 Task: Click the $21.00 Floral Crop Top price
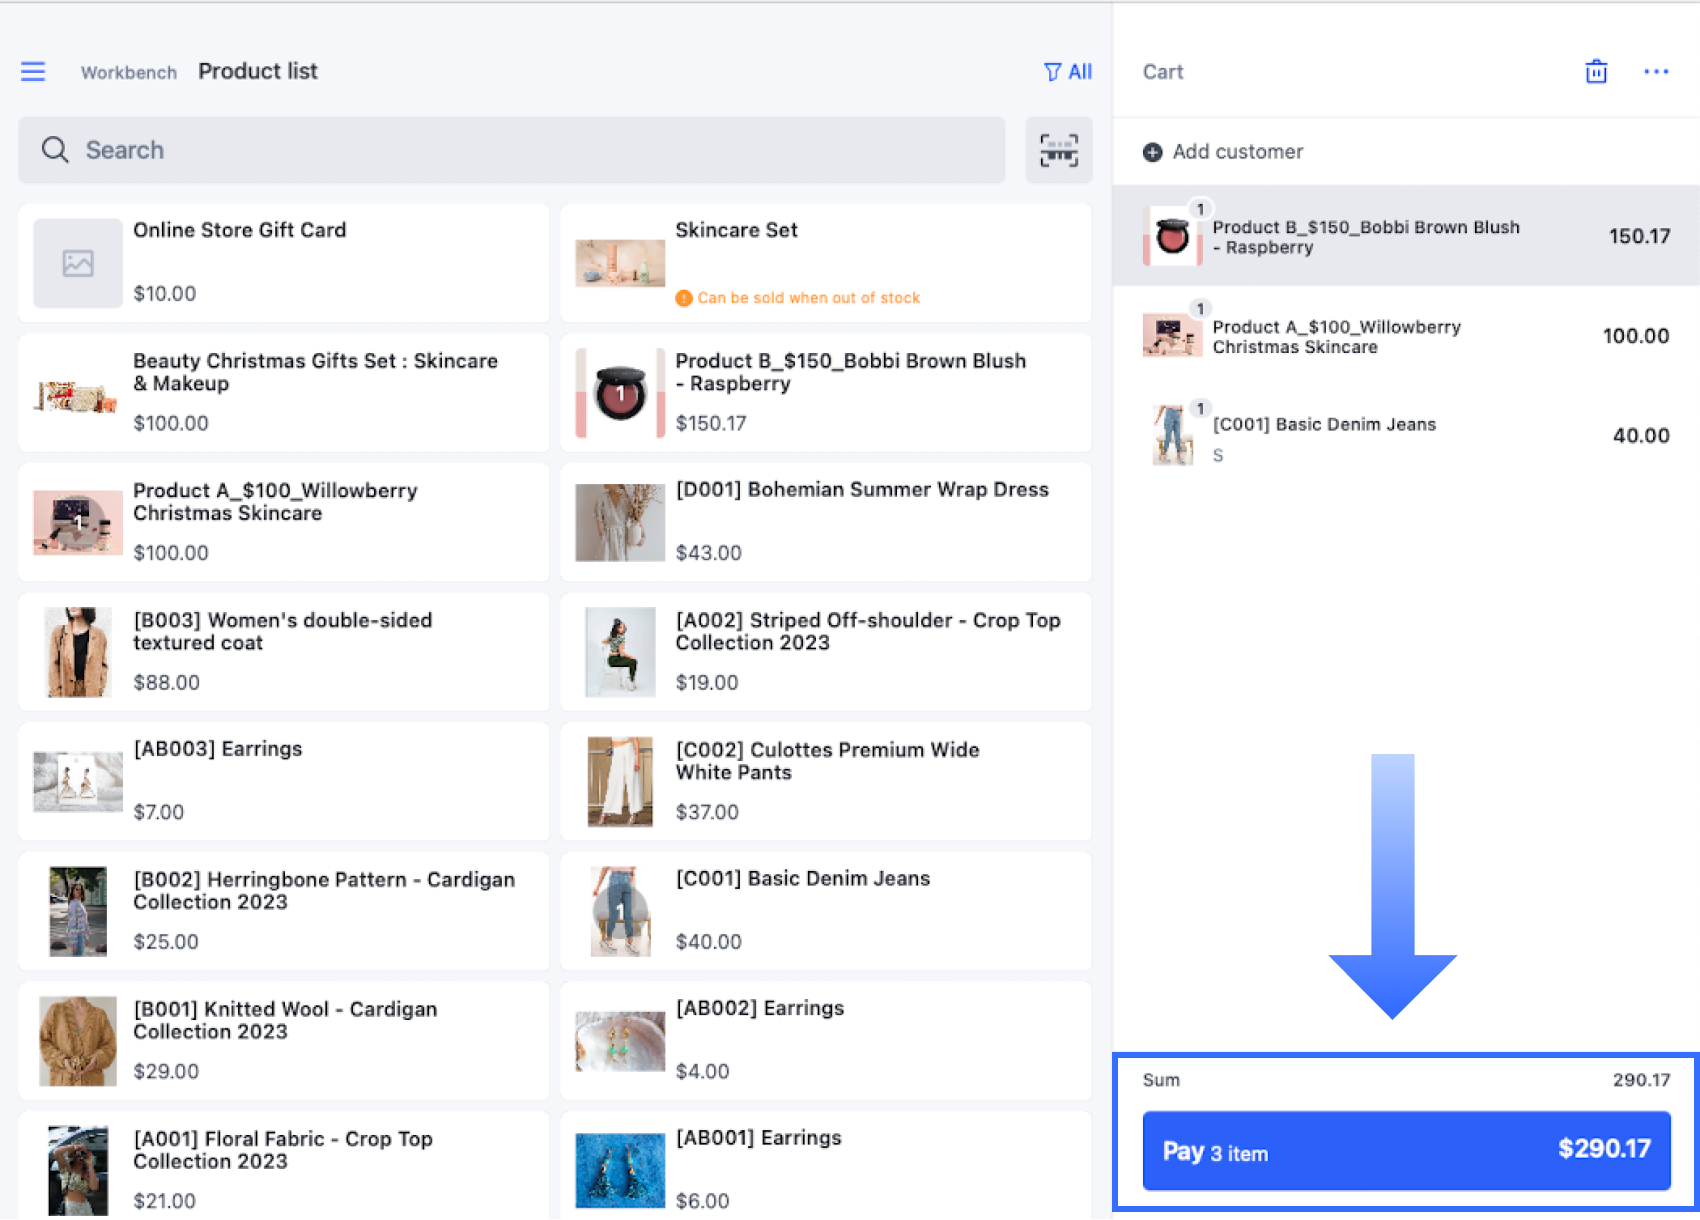tap(164, 1201)
